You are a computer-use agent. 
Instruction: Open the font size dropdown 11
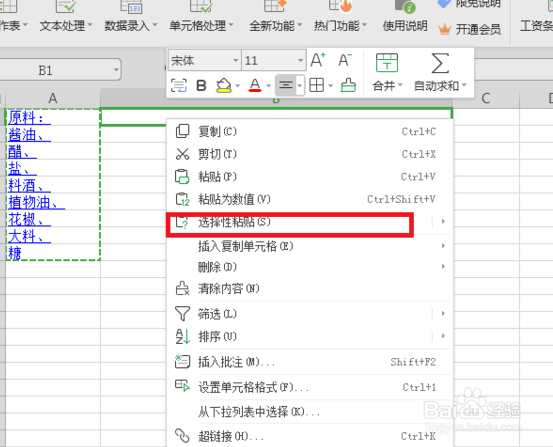point(300,60)
